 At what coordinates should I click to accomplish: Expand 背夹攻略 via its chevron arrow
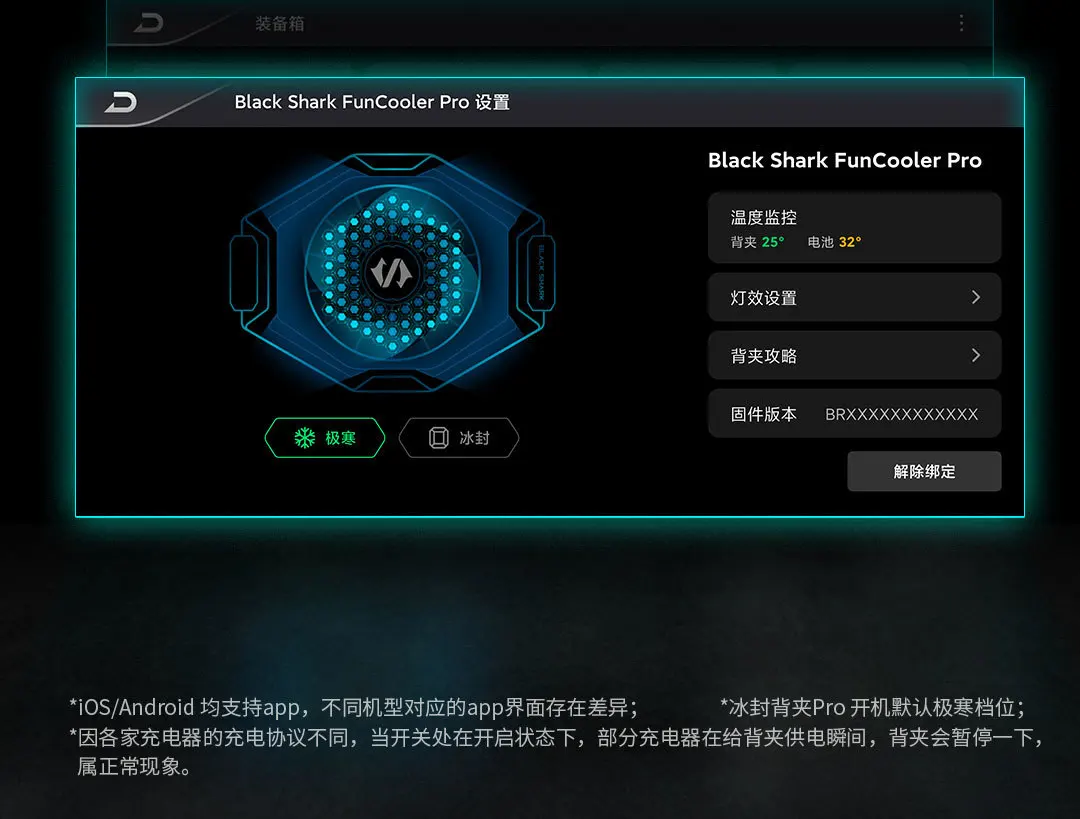point(975,355)
